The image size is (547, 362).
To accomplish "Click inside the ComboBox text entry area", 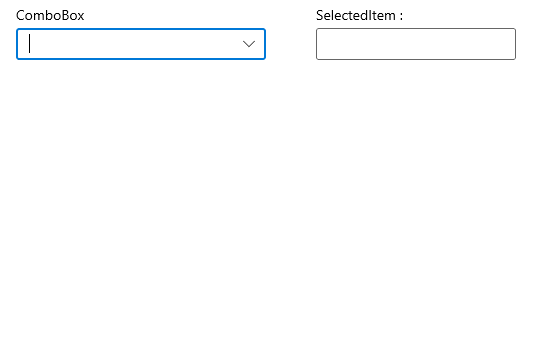I will [129, 44].
